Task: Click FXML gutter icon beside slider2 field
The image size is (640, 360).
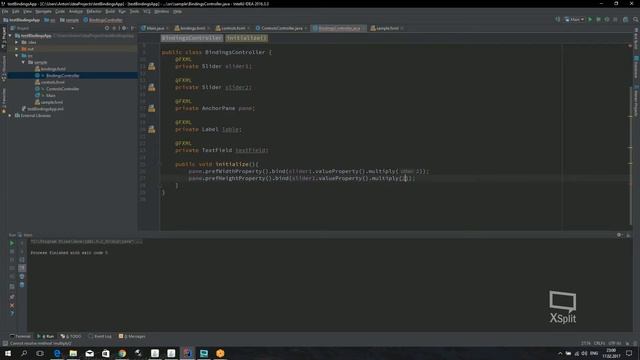Action: 151,87
